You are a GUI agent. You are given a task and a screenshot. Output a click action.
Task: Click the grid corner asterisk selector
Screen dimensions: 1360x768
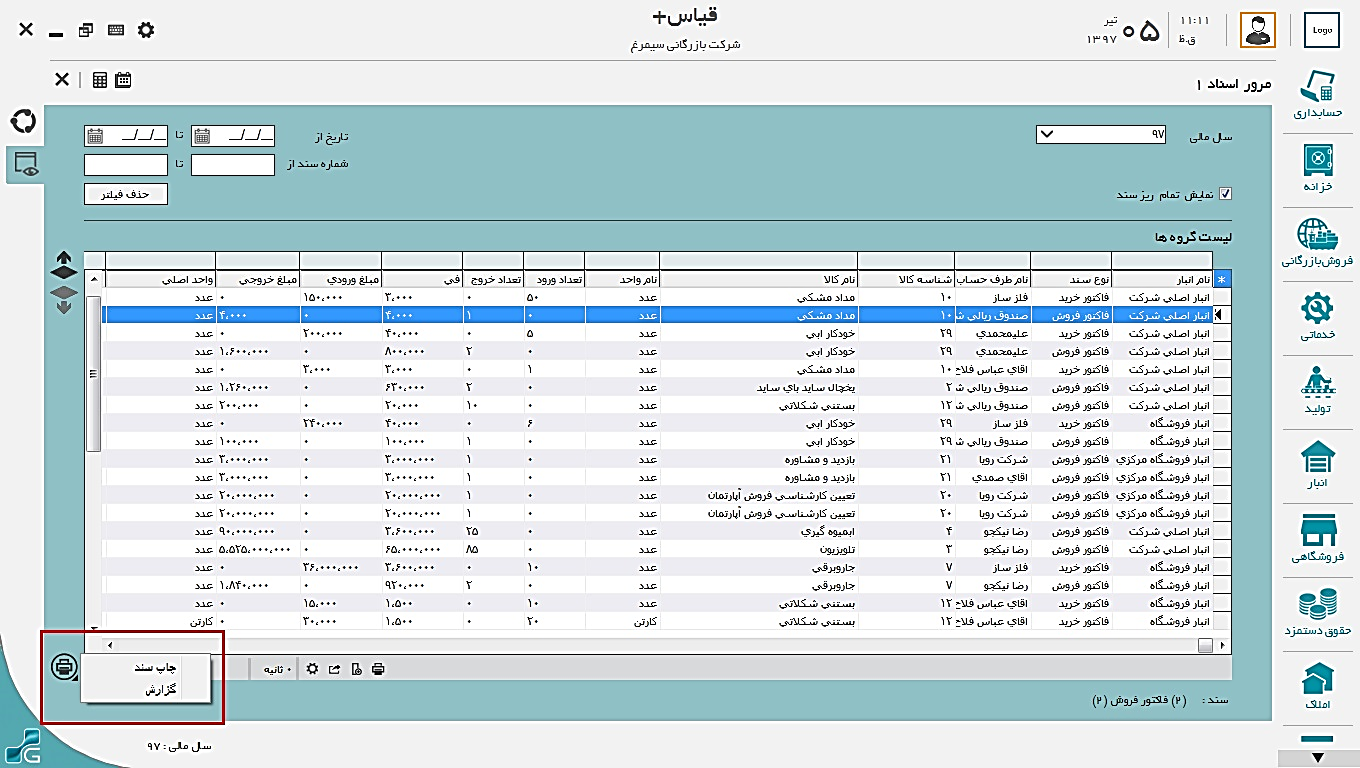pyautogui.click(x=1222, y=279)
